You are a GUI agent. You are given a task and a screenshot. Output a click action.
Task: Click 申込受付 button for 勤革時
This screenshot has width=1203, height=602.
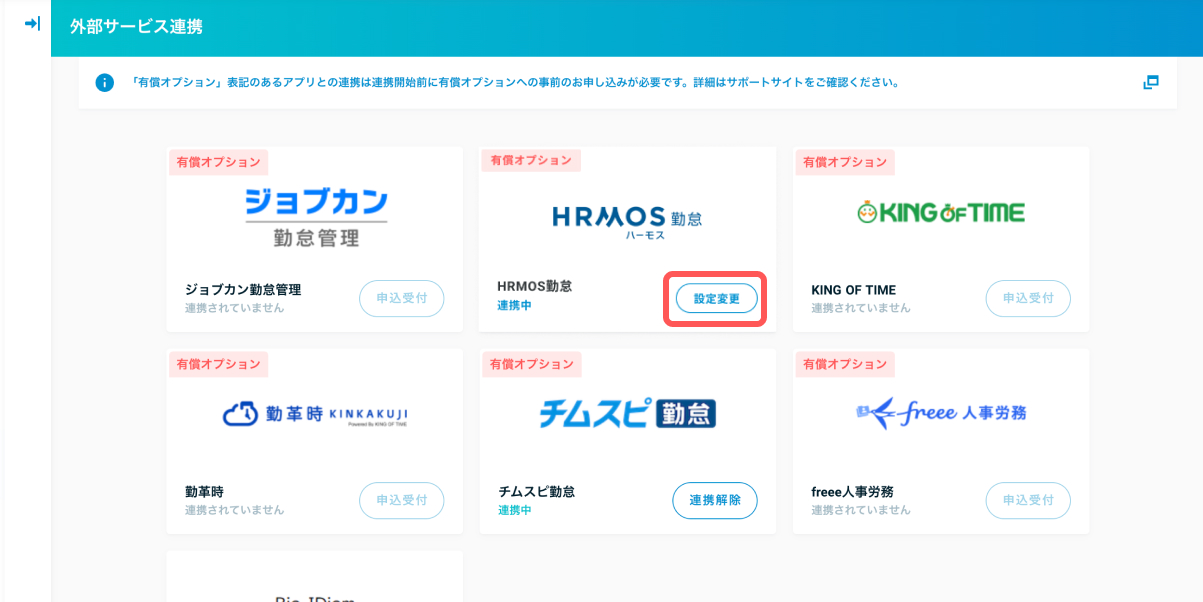(x=402, y=500)
